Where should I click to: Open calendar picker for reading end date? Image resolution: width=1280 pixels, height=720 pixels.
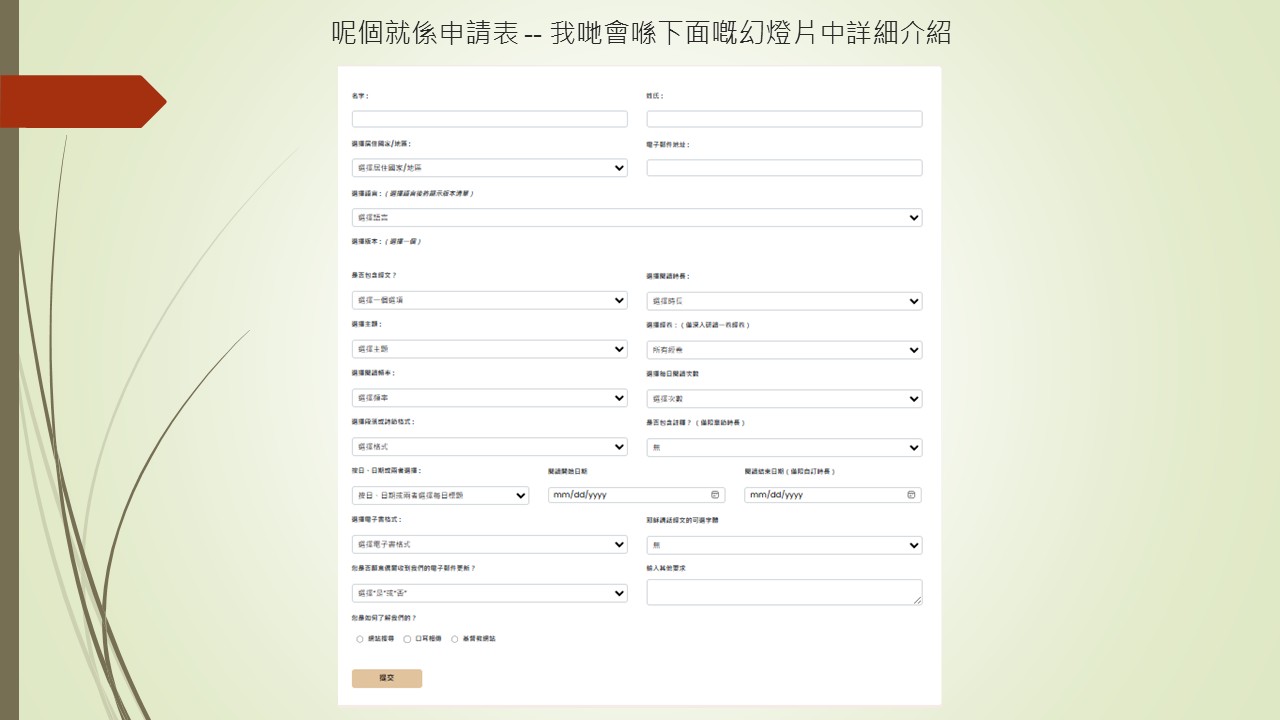point(911,495)
